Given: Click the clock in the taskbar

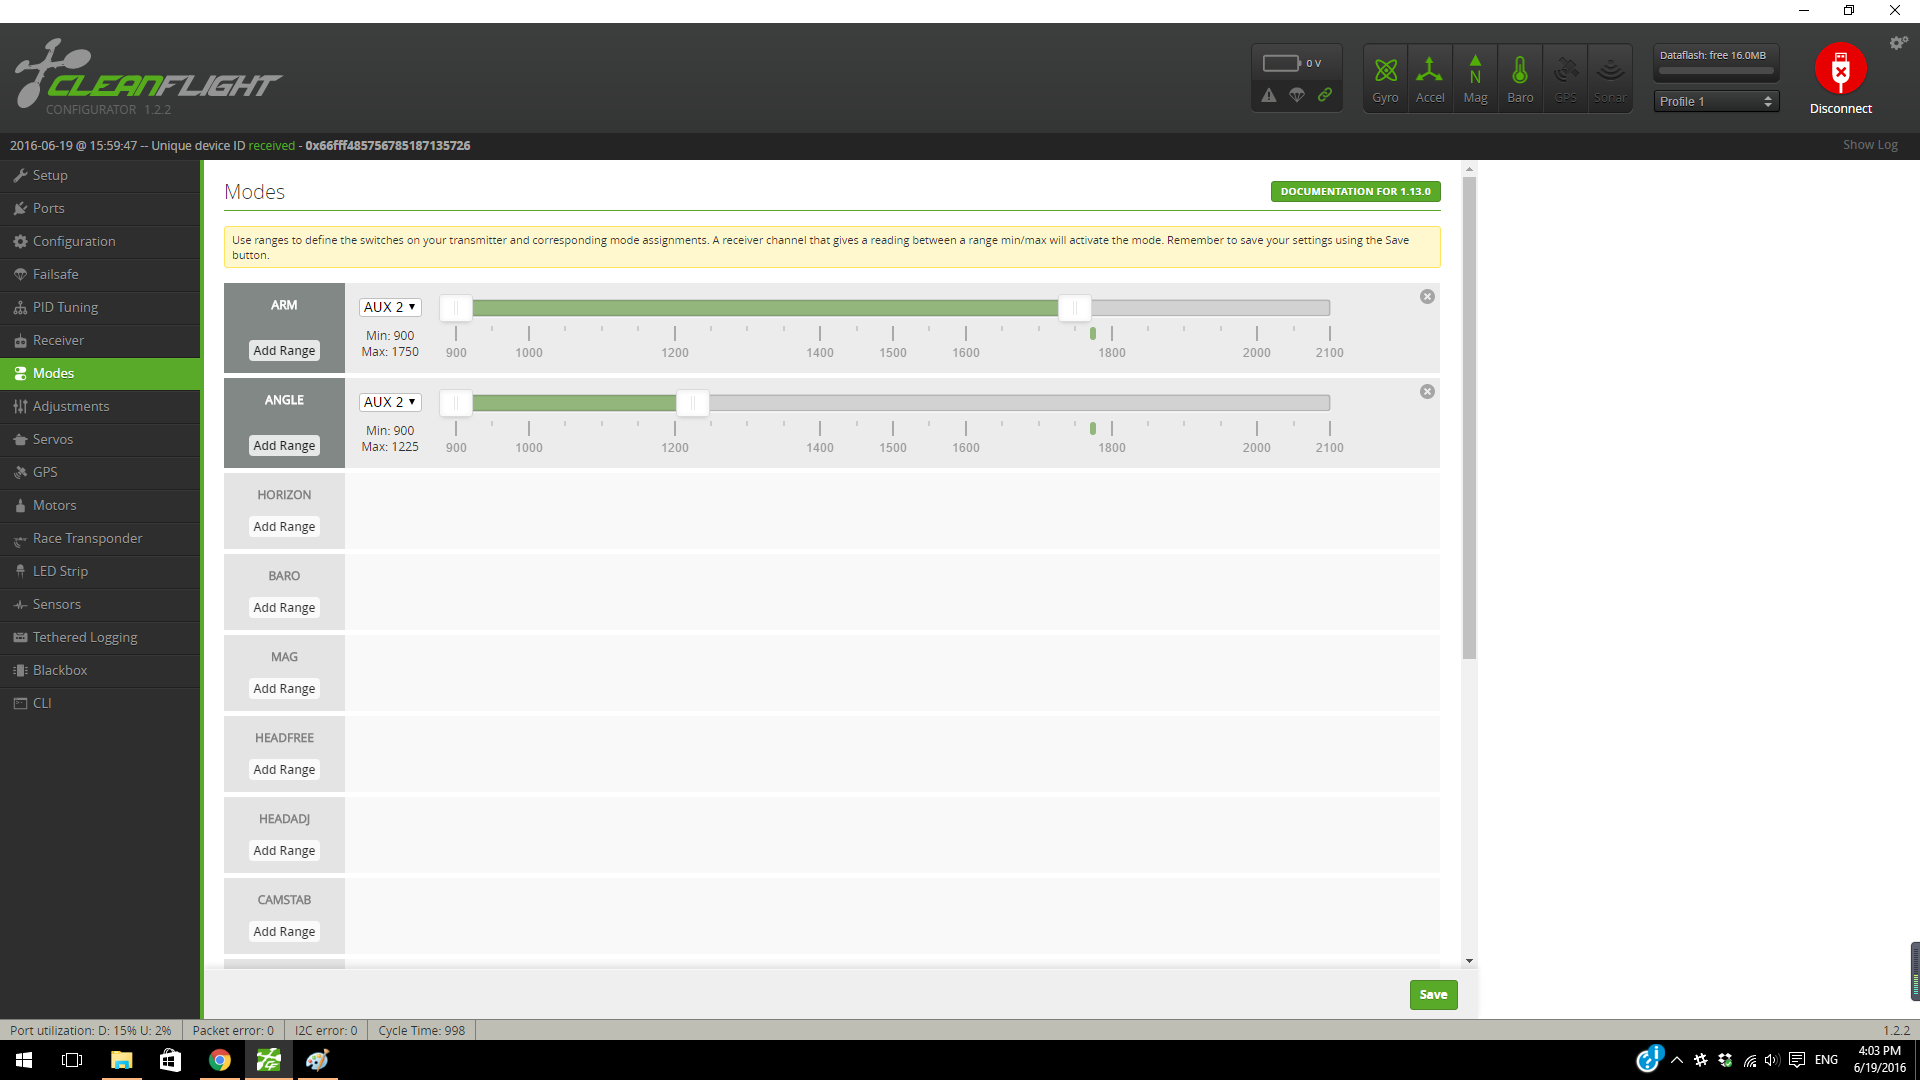Looking at the screenshot, I should point(1879,1060).
